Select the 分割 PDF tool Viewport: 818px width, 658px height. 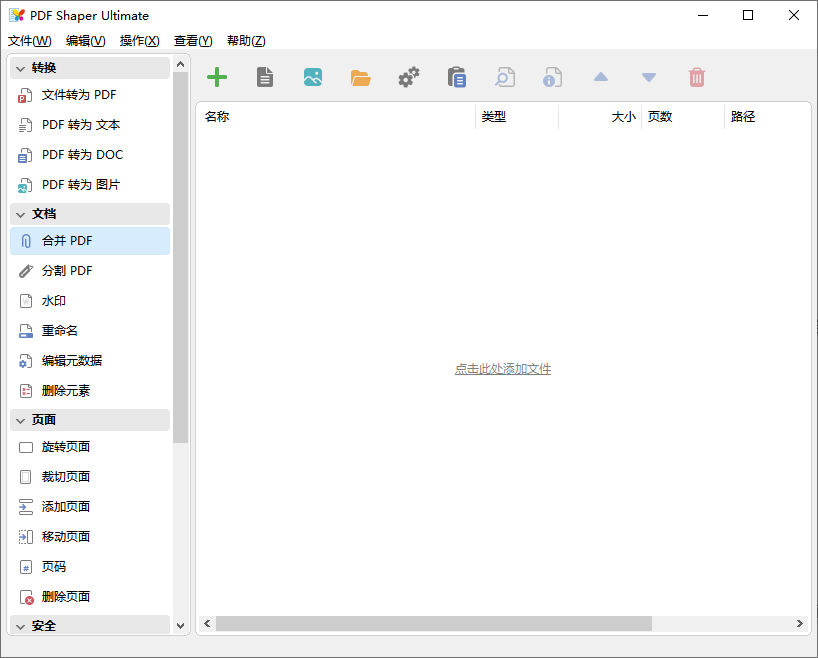[x=60, y=270]
